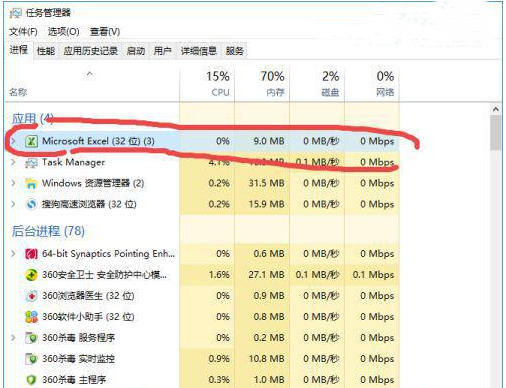
Task: Click the 27.1 MB memory value
Action: click(266, 275)
